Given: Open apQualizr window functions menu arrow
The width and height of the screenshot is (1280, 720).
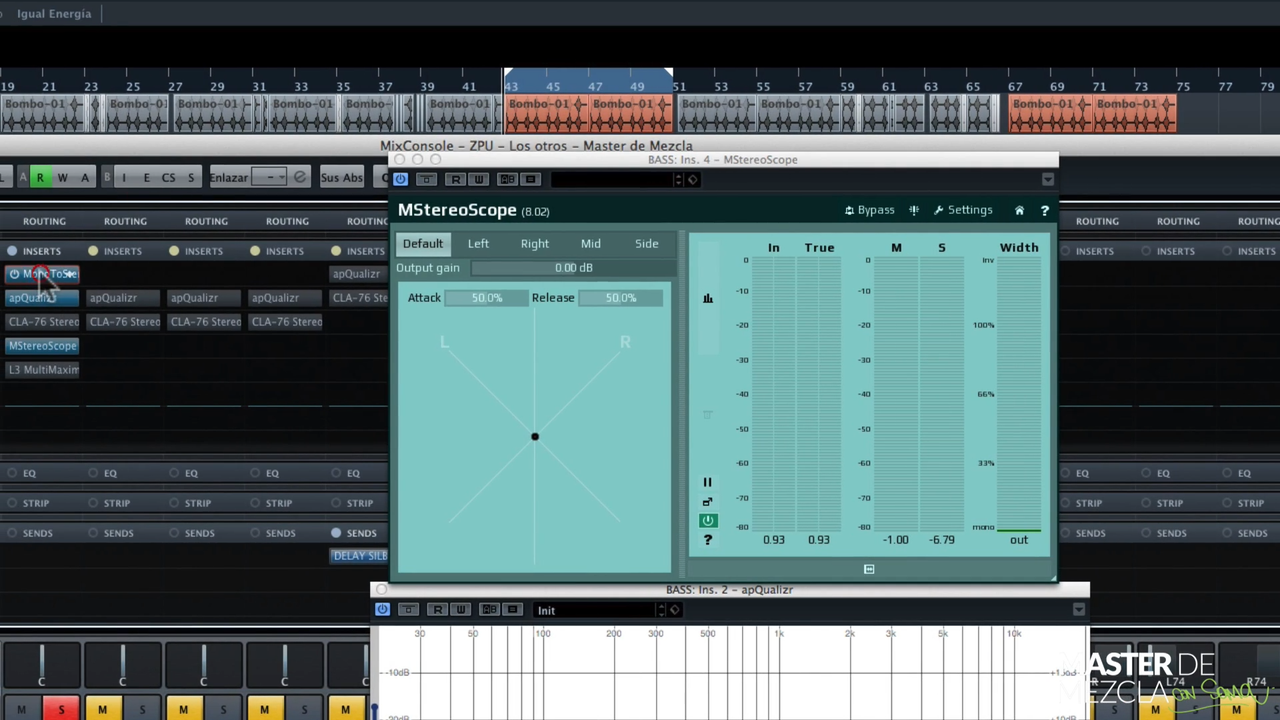Looking at the screenshot, I should (x=1078, y=610).
